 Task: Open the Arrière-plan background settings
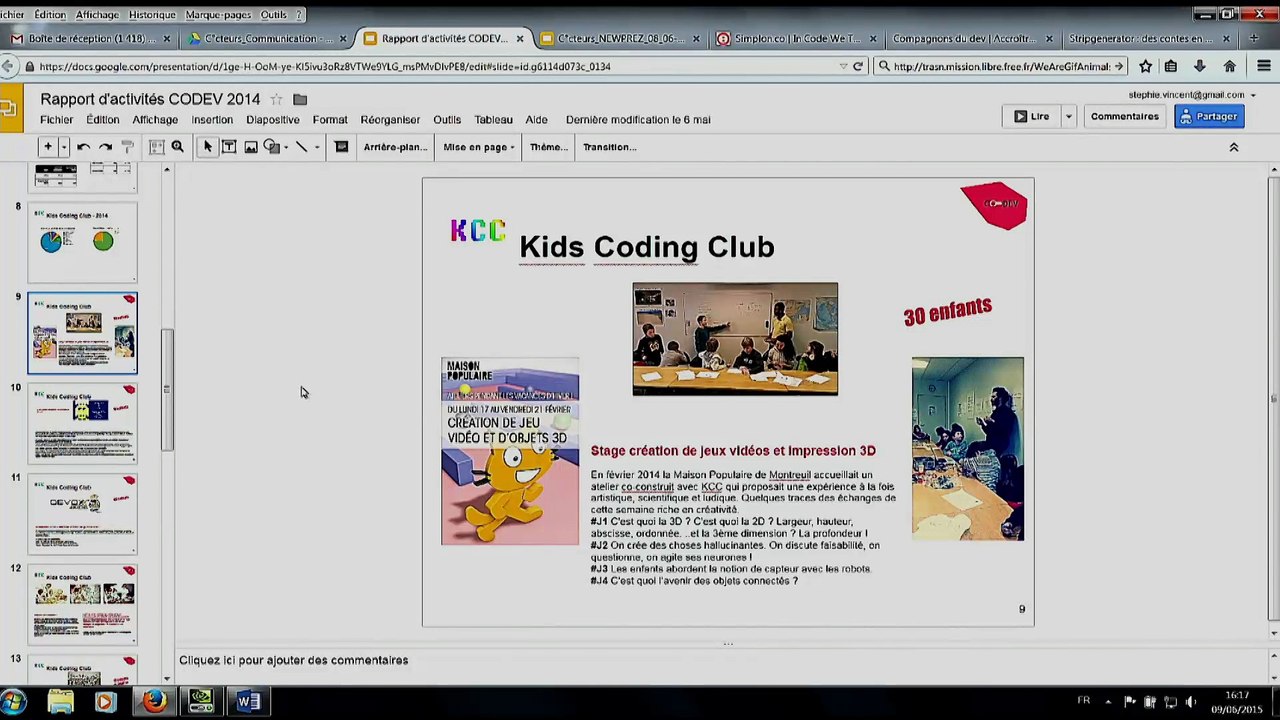coord(395,147)
